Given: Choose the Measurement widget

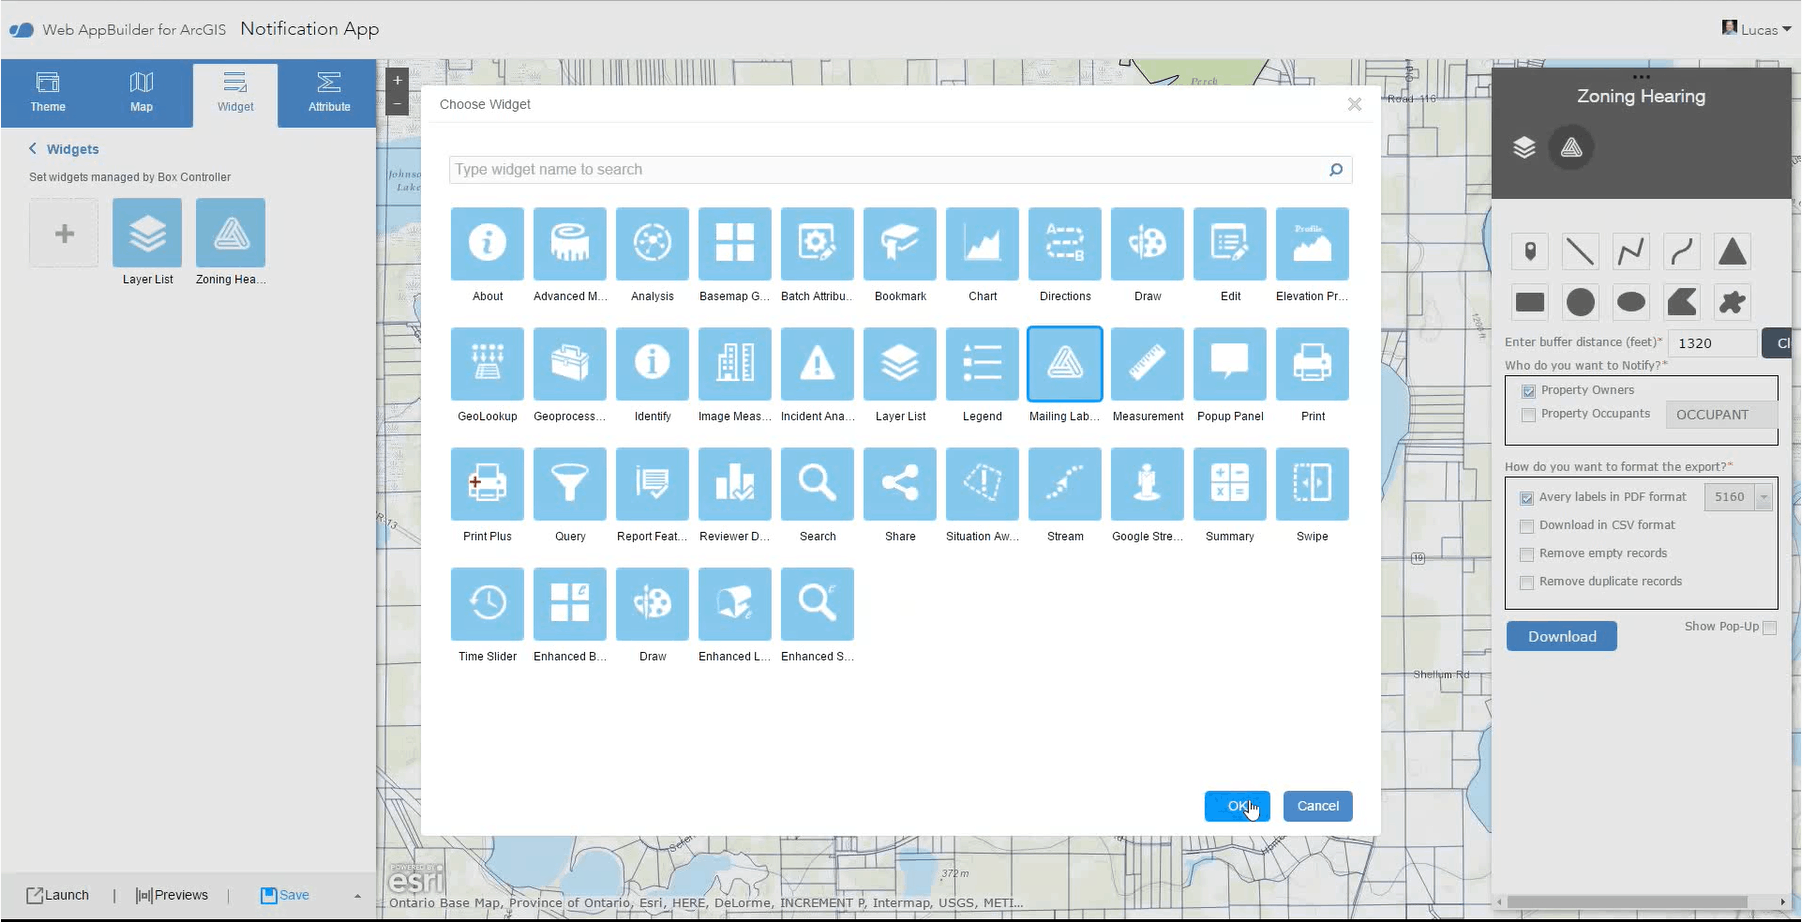Looking at the screenshot, I should pos(1147,364).
